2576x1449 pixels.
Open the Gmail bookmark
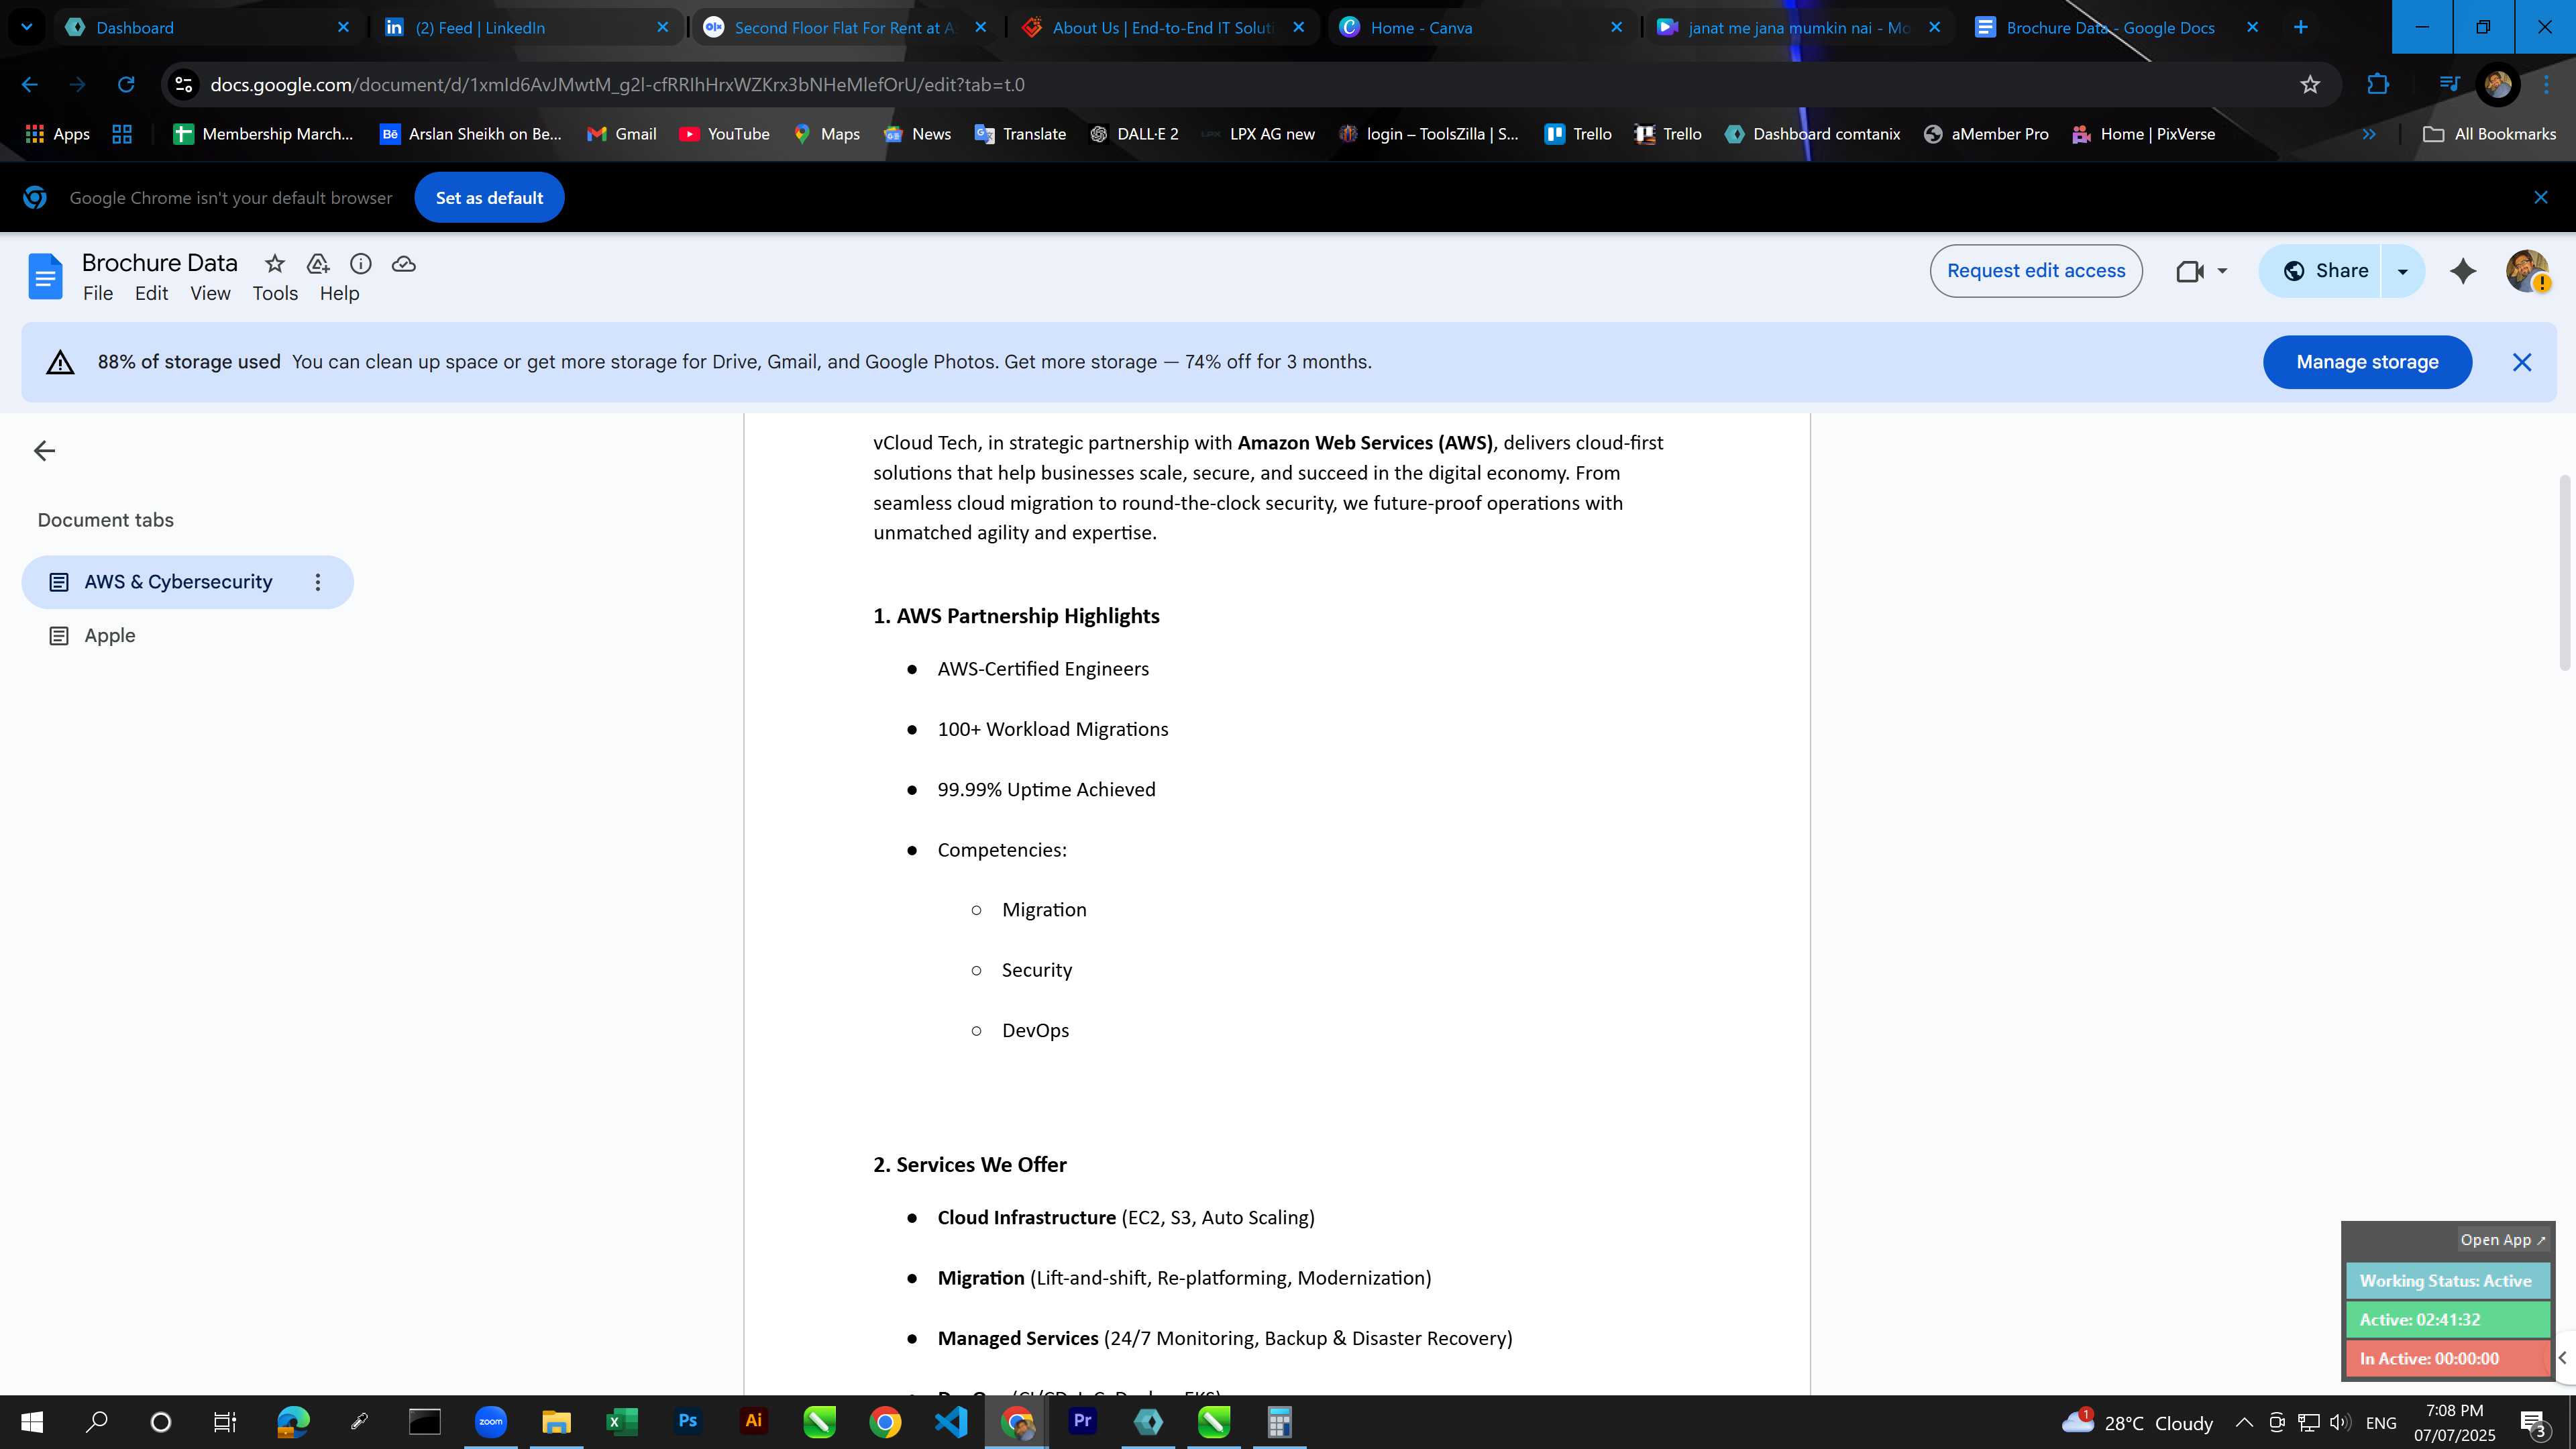point(621,134)
